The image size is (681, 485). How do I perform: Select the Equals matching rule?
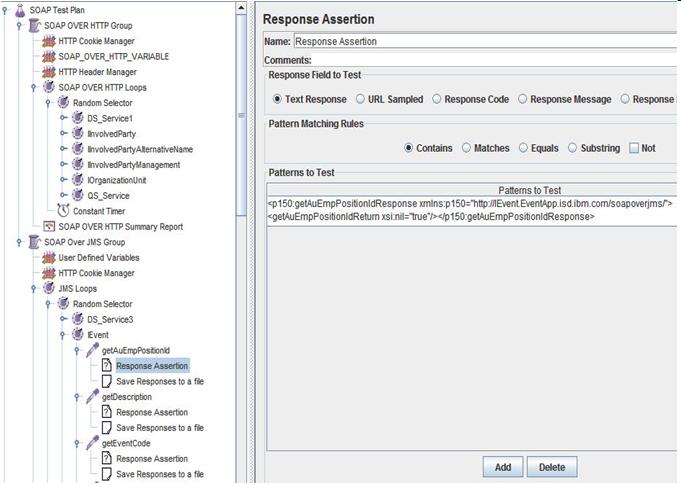pyautogui.click(x=523, y=148)
